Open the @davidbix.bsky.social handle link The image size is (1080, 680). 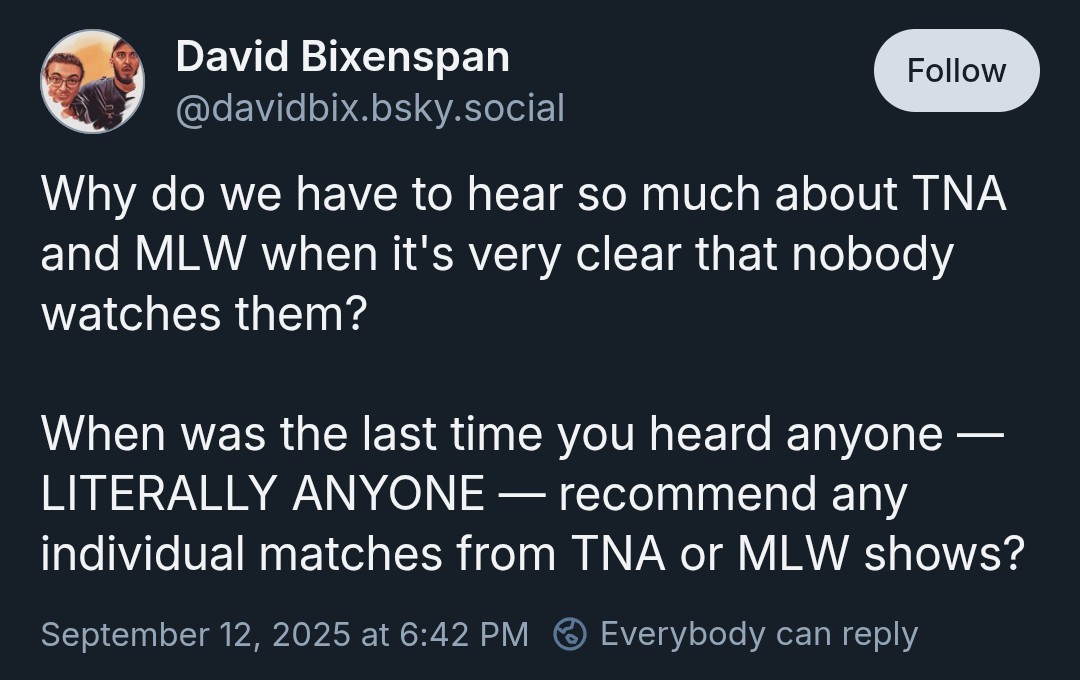point(370,107)
